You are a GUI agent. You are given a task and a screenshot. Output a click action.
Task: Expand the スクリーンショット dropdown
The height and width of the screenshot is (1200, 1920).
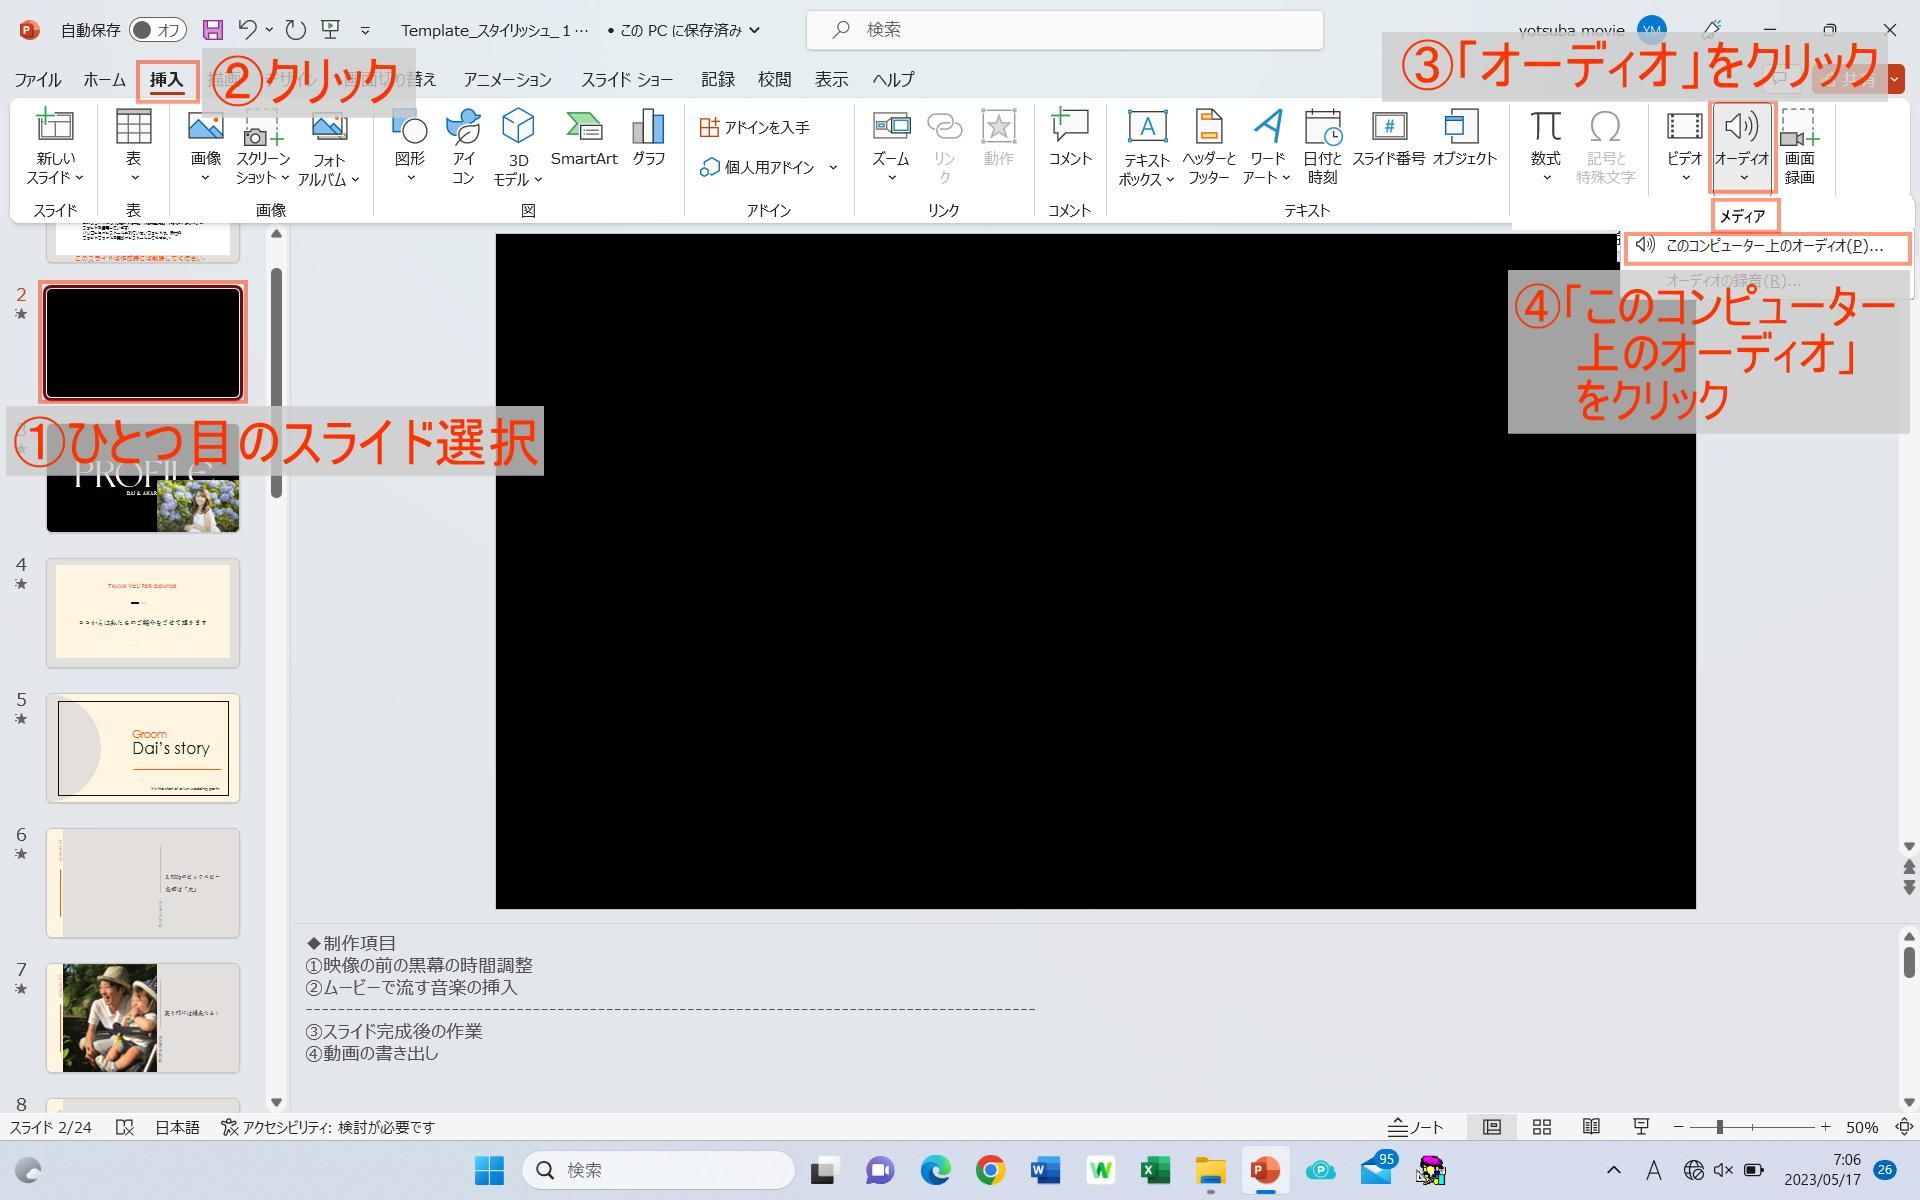tap(285, 178)
